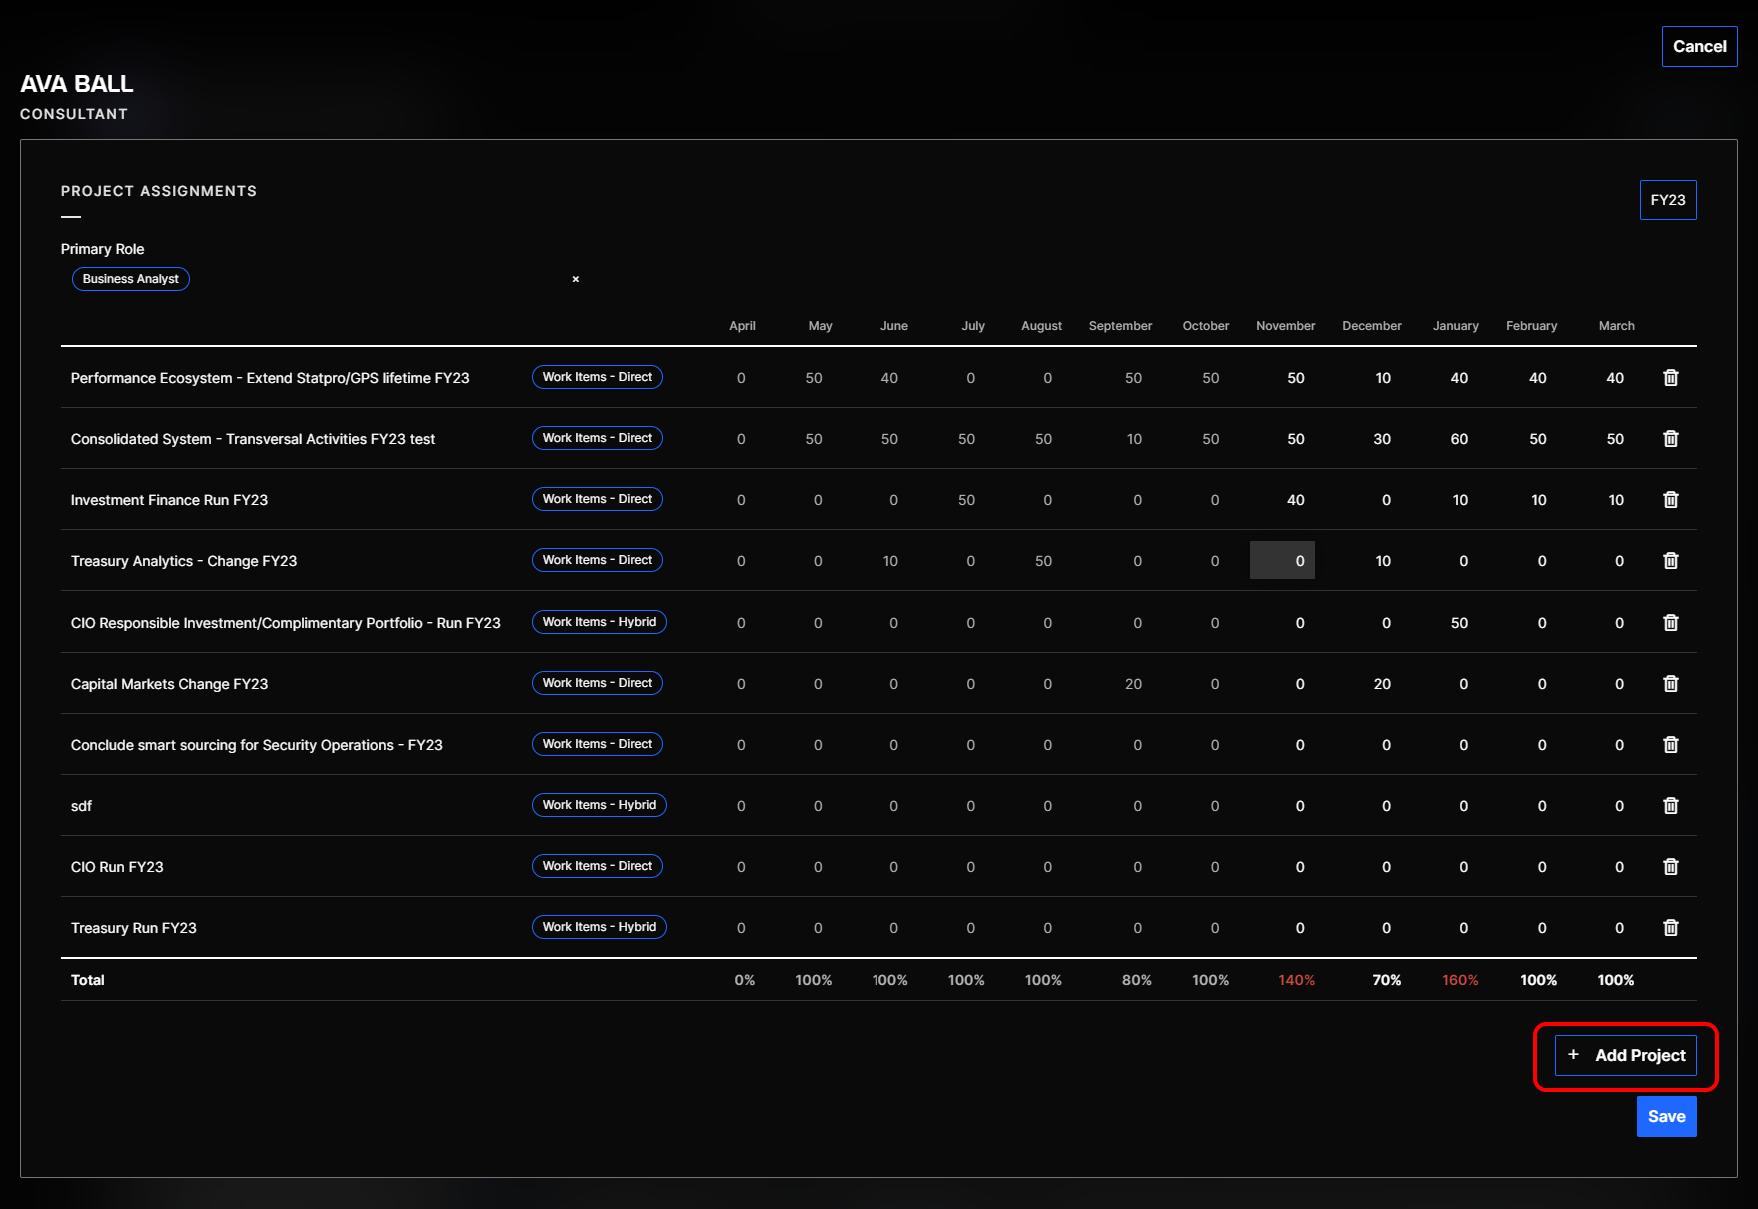1758x1209 pixels.
Task: Edit November value for Treasury Analytics
Action: (x=1283, y=561)
